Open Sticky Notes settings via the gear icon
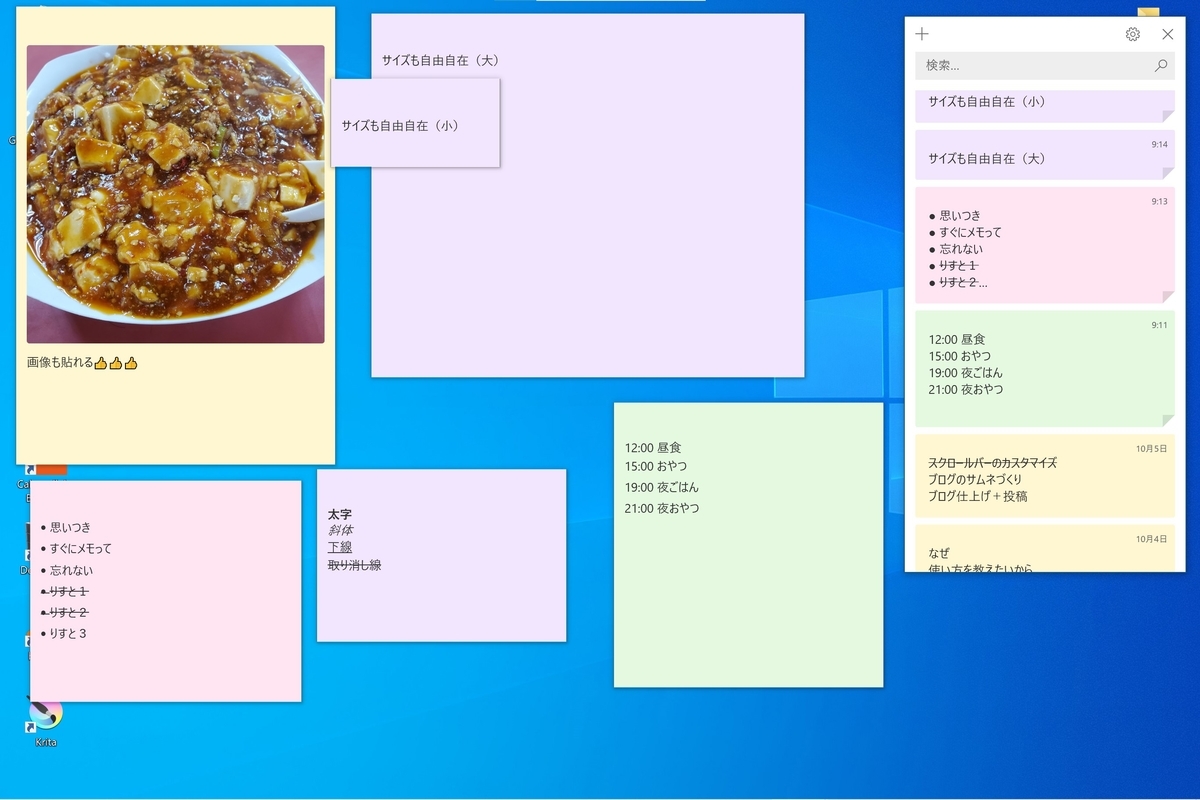This screenshot has height=800, width=1200. (x=1132, y=33)
